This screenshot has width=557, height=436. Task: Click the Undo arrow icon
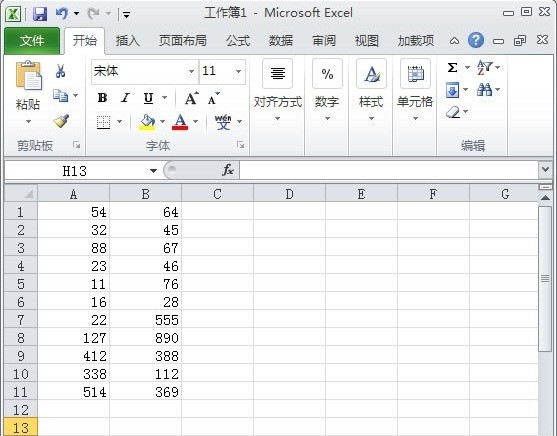pyautogui.click(x=62, y=14)
